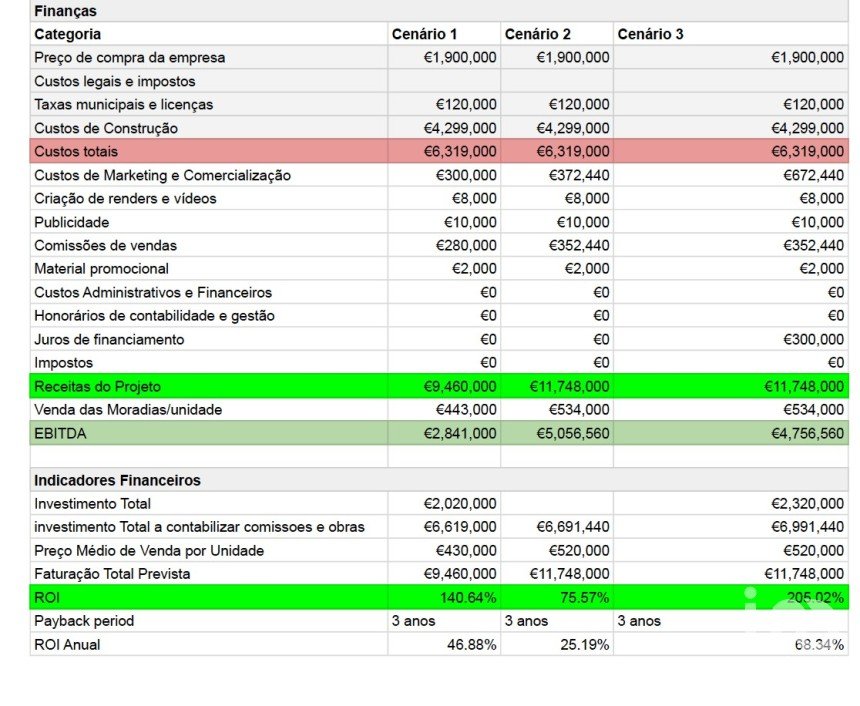This screenshot has height=706, width=860.
Task: Click 'Custos de Marketing e Comercialização' label
Action: click(x=162, y=175)
